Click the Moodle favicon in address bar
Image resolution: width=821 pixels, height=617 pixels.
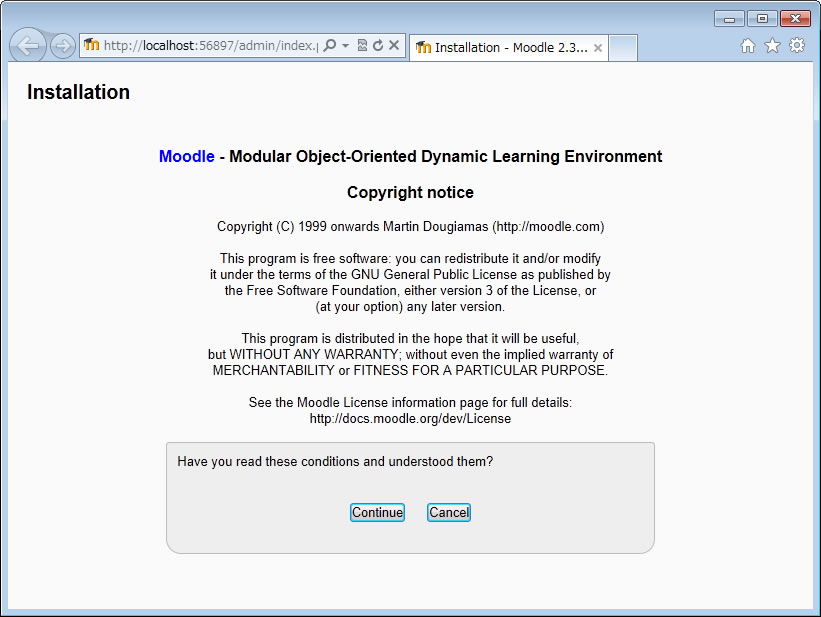click(92, 45)
